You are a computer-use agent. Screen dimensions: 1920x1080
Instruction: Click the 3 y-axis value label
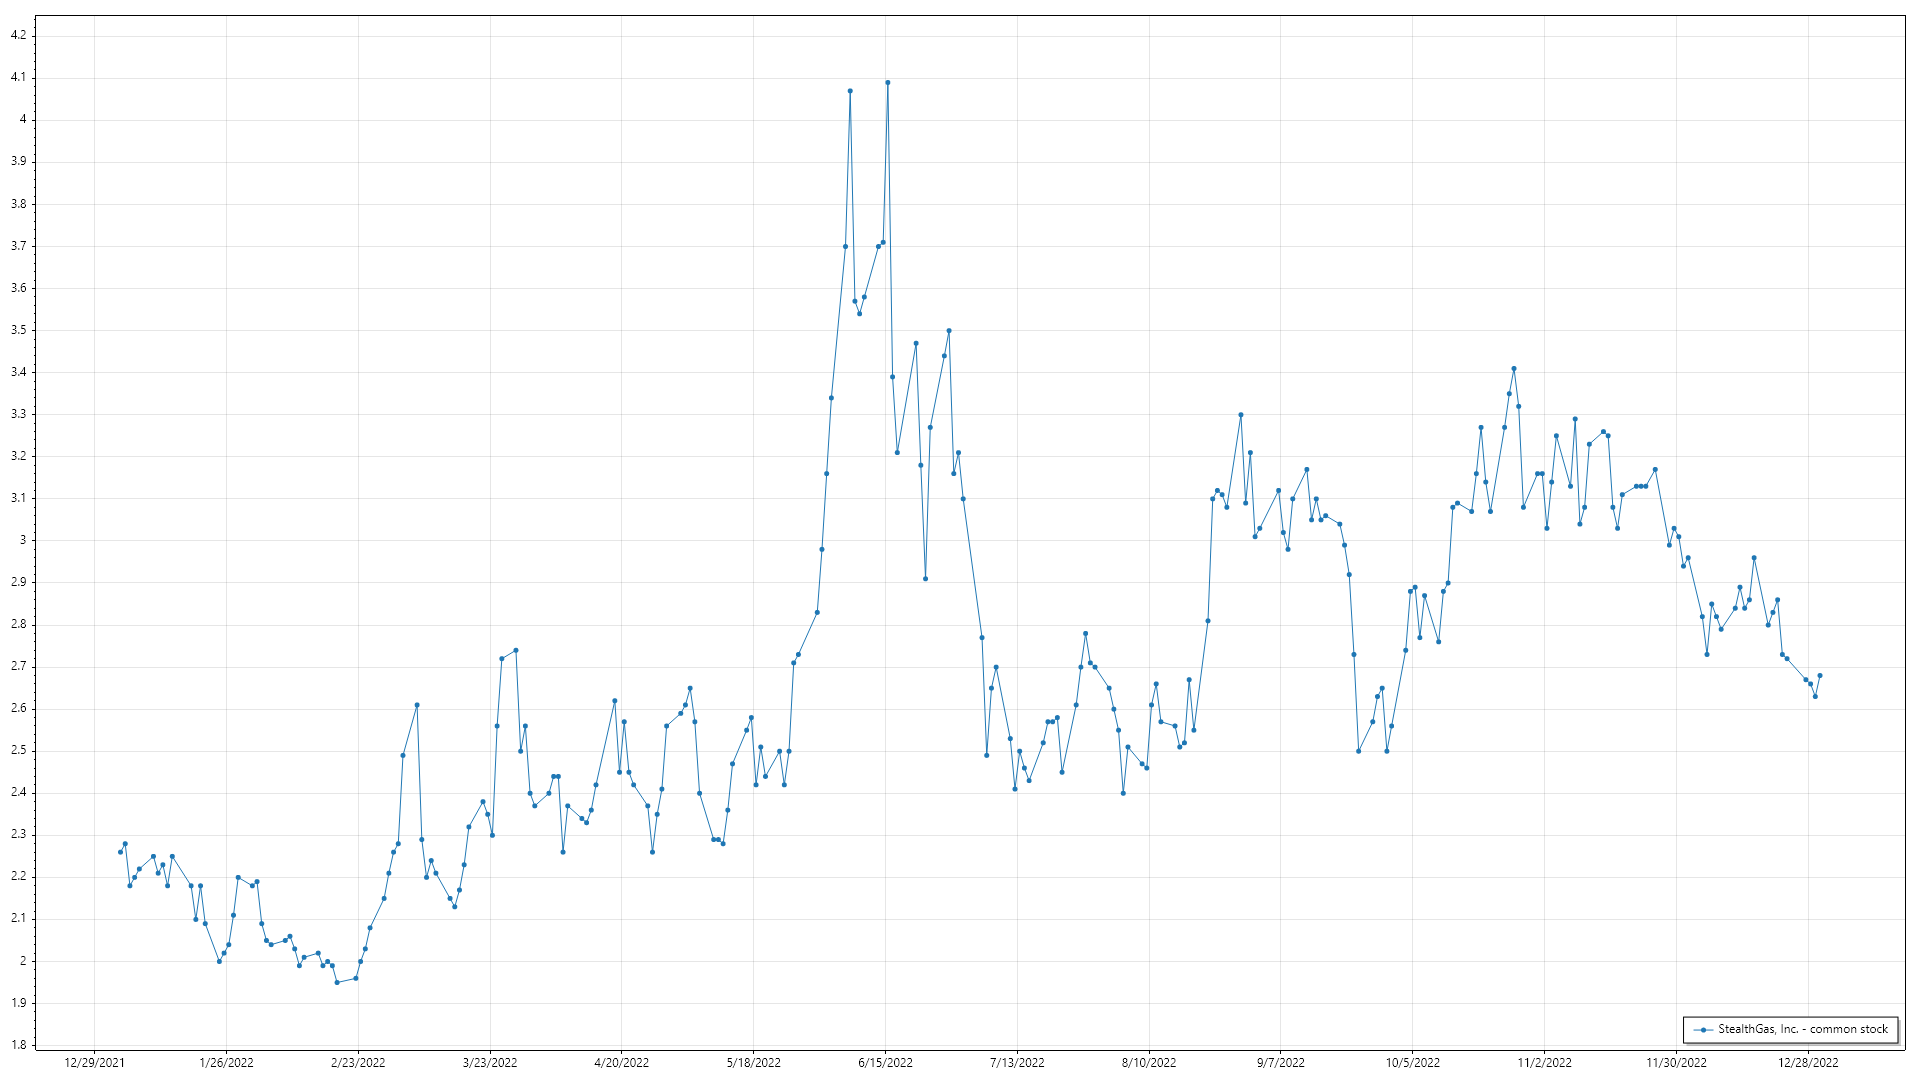coord(22,540)
